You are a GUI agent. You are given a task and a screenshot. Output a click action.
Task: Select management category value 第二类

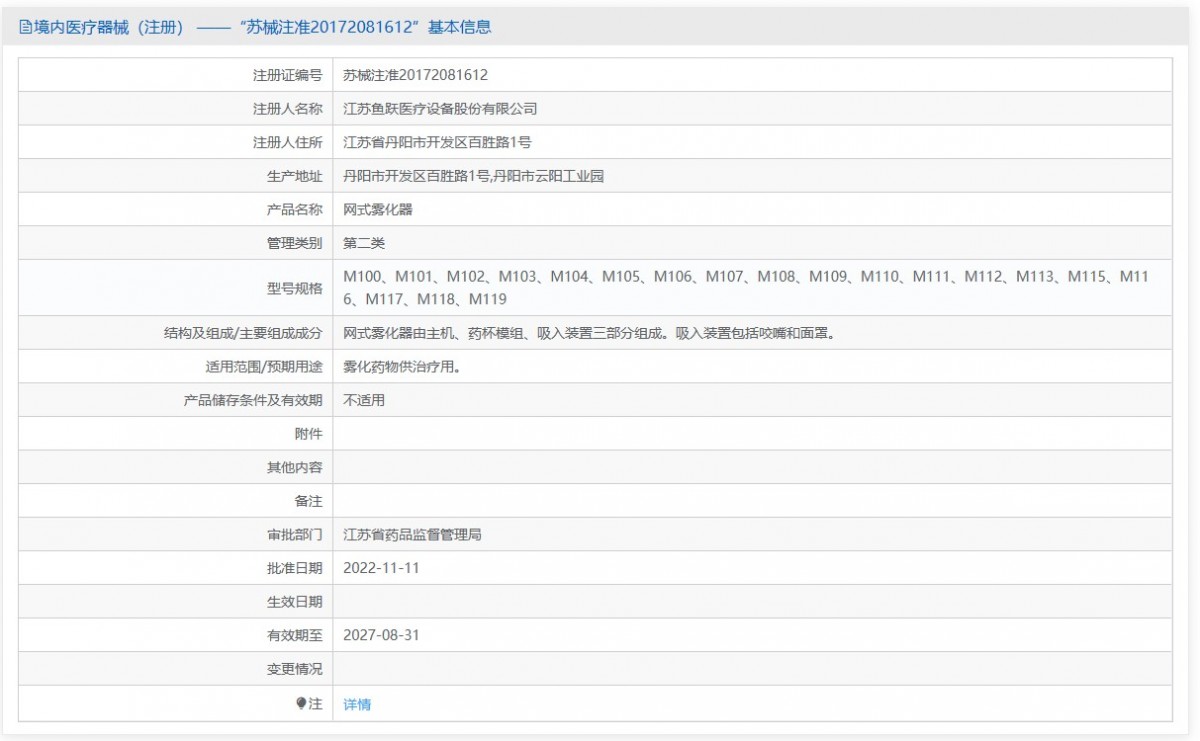[x=364, y=243]
